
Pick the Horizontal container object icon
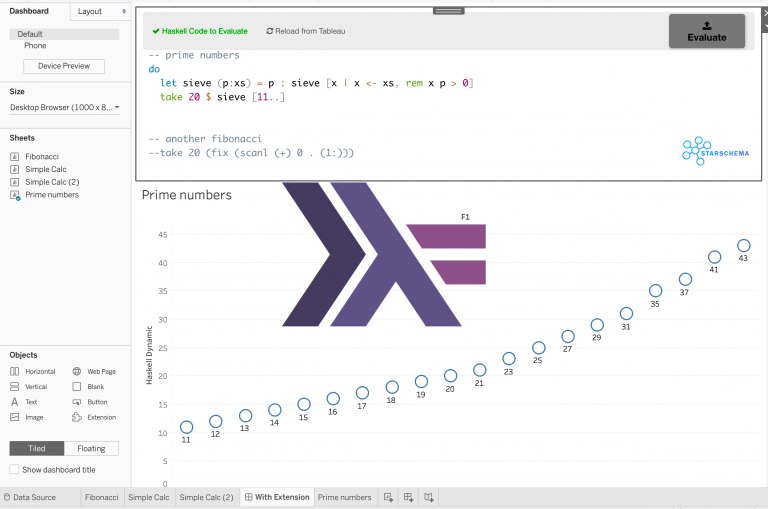(x=15, y=371)
